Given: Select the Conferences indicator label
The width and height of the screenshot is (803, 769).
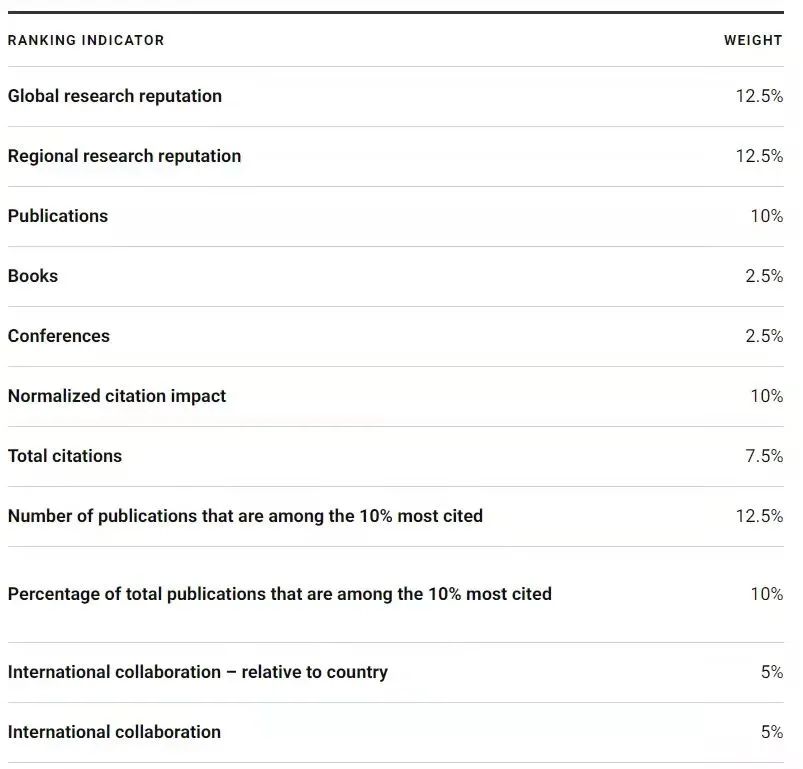Looking at the screenshot, I should tap(59, 336).
